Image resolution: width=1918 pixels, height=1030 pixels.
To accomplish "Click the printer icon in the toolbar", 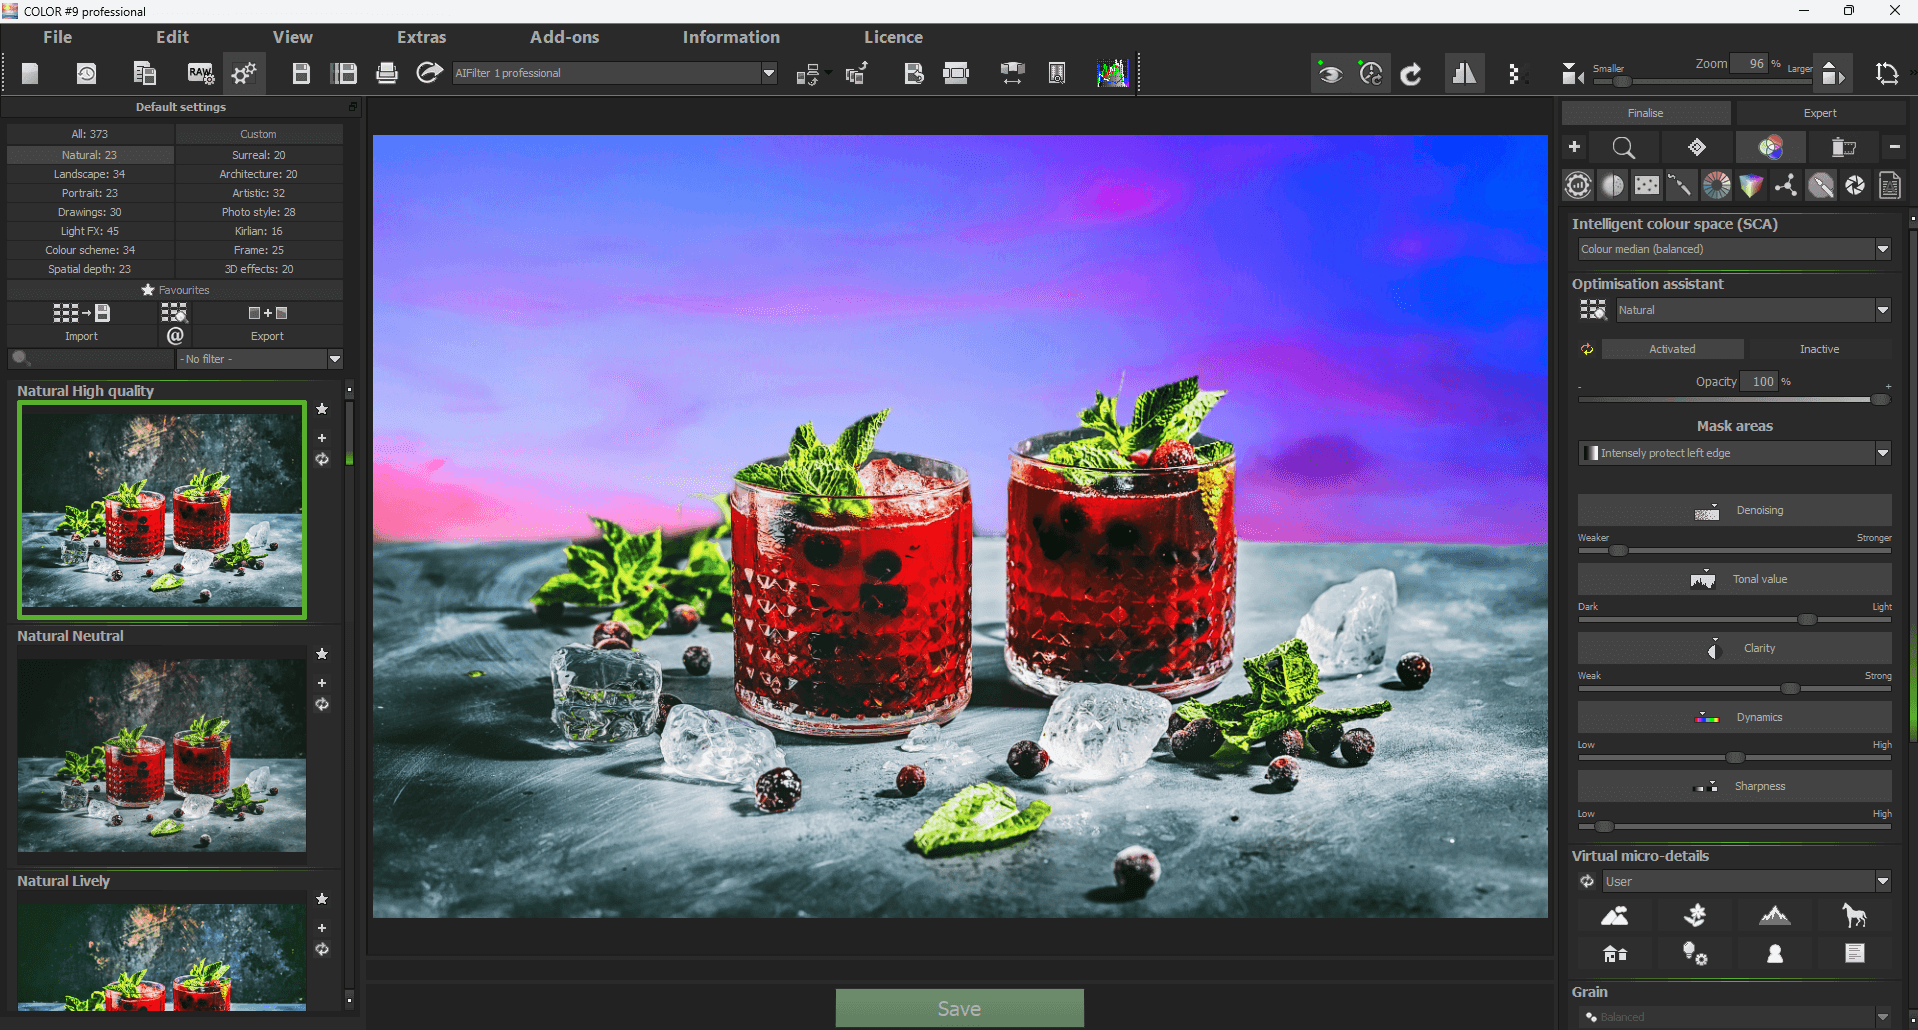I will coord(387,73).
